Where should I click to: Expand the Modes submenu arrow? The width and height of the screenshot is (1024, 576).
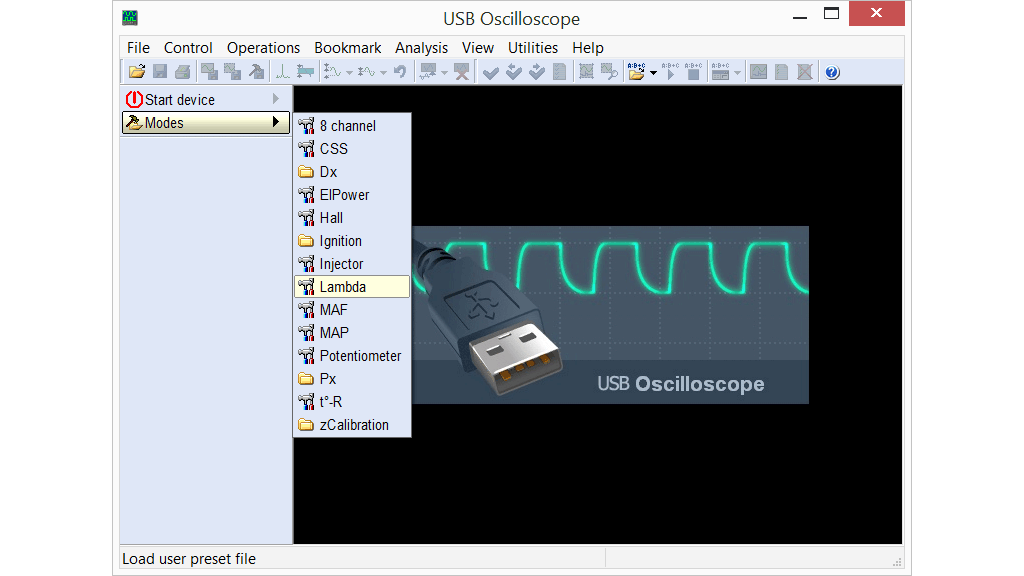tap(276, 123)
